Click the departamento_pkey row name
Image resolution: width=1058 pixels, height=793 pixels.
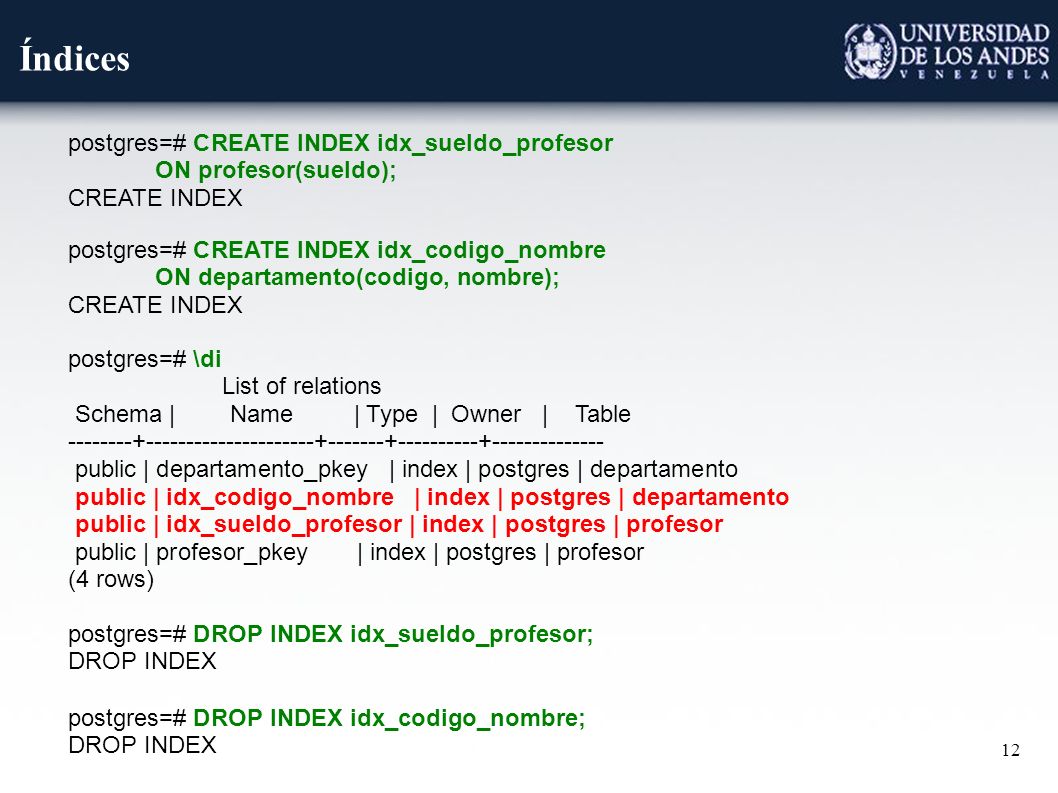pyautogui.click(x=262, y=469)
